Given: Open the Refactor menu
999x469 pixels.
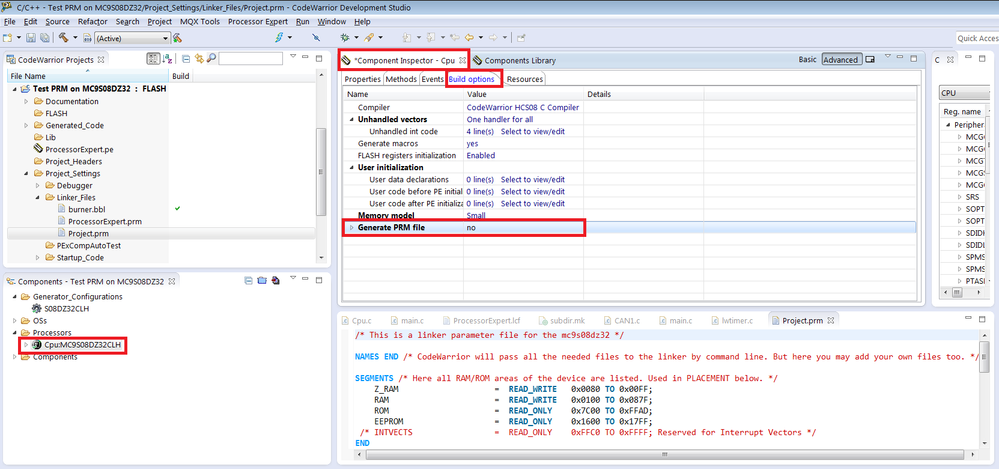Looking at the screenshot, I should click(93, 21).
